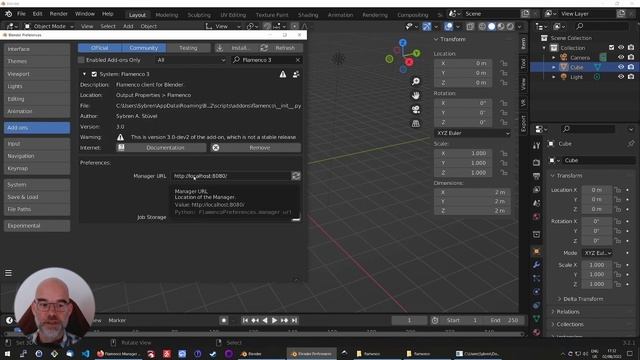640x360 pixels.
Task: Toggle Official add-ons filter
Action: pyautogui.click(x=100, y=48)
